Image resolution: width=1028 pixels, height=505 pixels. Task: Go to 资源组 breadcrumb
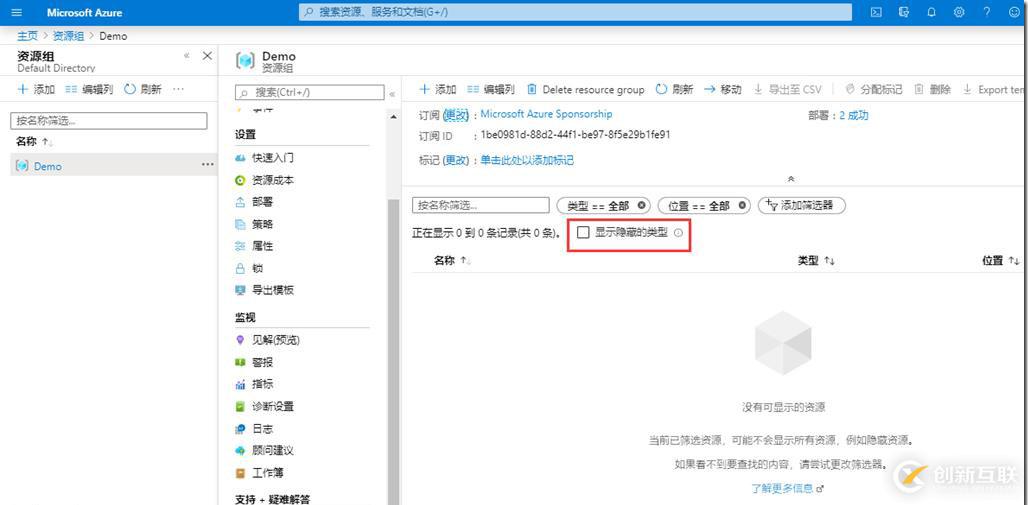68,36
